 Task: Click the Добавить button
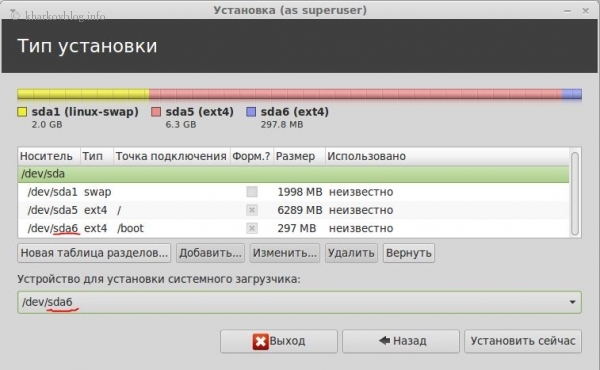(x=210, y=253)
